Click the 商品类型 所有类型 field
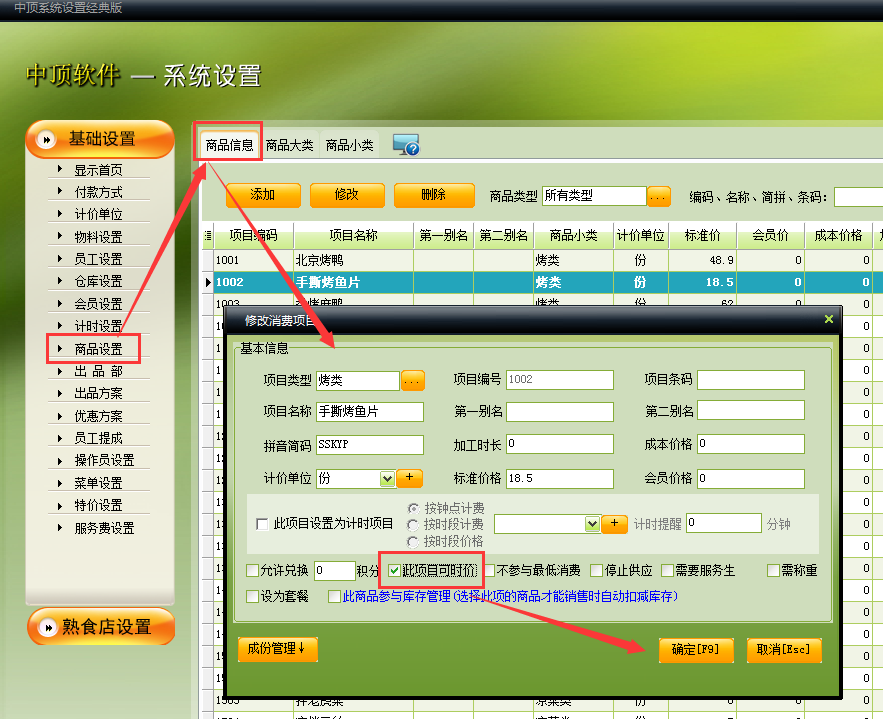Image resolution: width=883 pixels, height=719 pixels. (594, 196)
